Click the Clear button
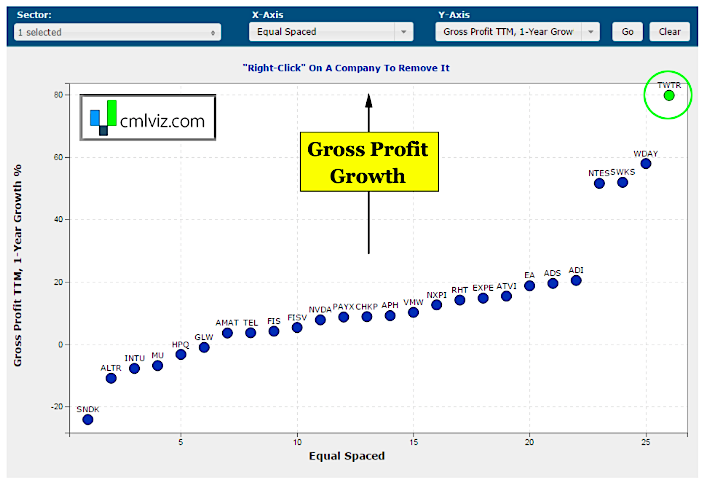This screenshot has height=484, width=706. pyautogui.click(x=670, y=32)
